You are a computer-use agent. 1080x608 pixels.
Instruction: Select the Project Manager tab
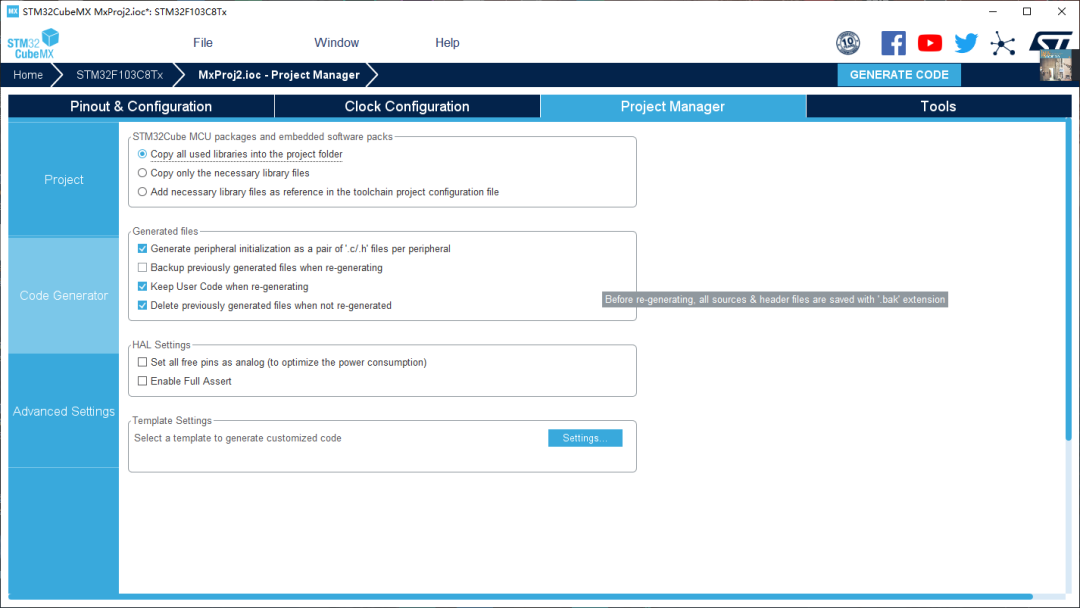673,106
